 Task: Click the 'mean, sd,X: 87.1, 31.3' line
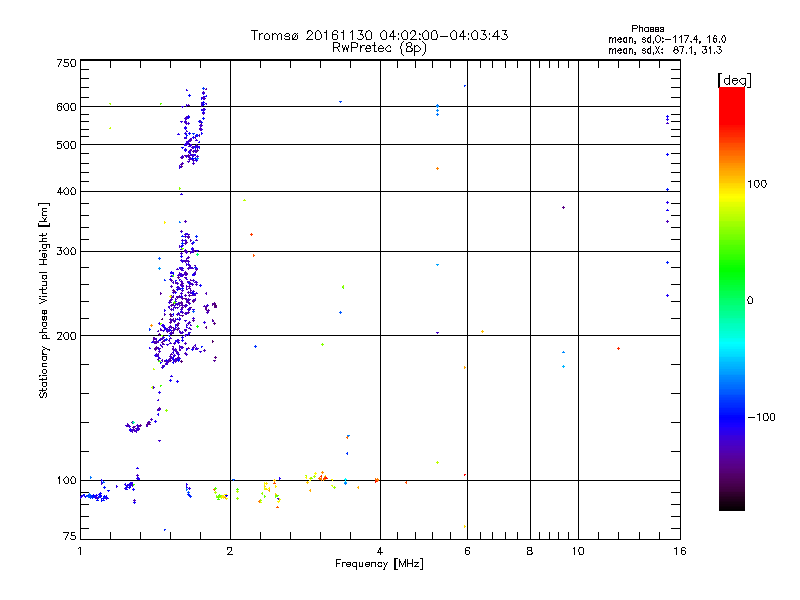(x=665, y=50)
